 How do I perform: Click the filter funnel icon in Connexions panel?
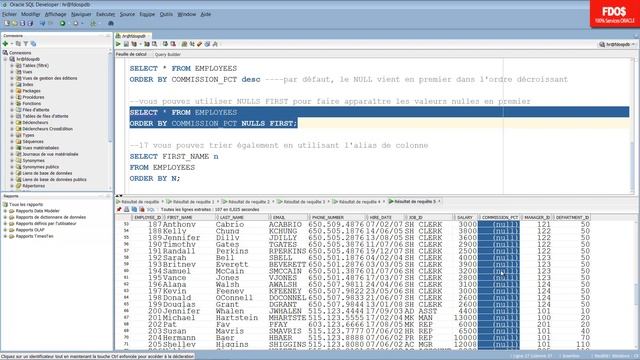click(26, 43)
